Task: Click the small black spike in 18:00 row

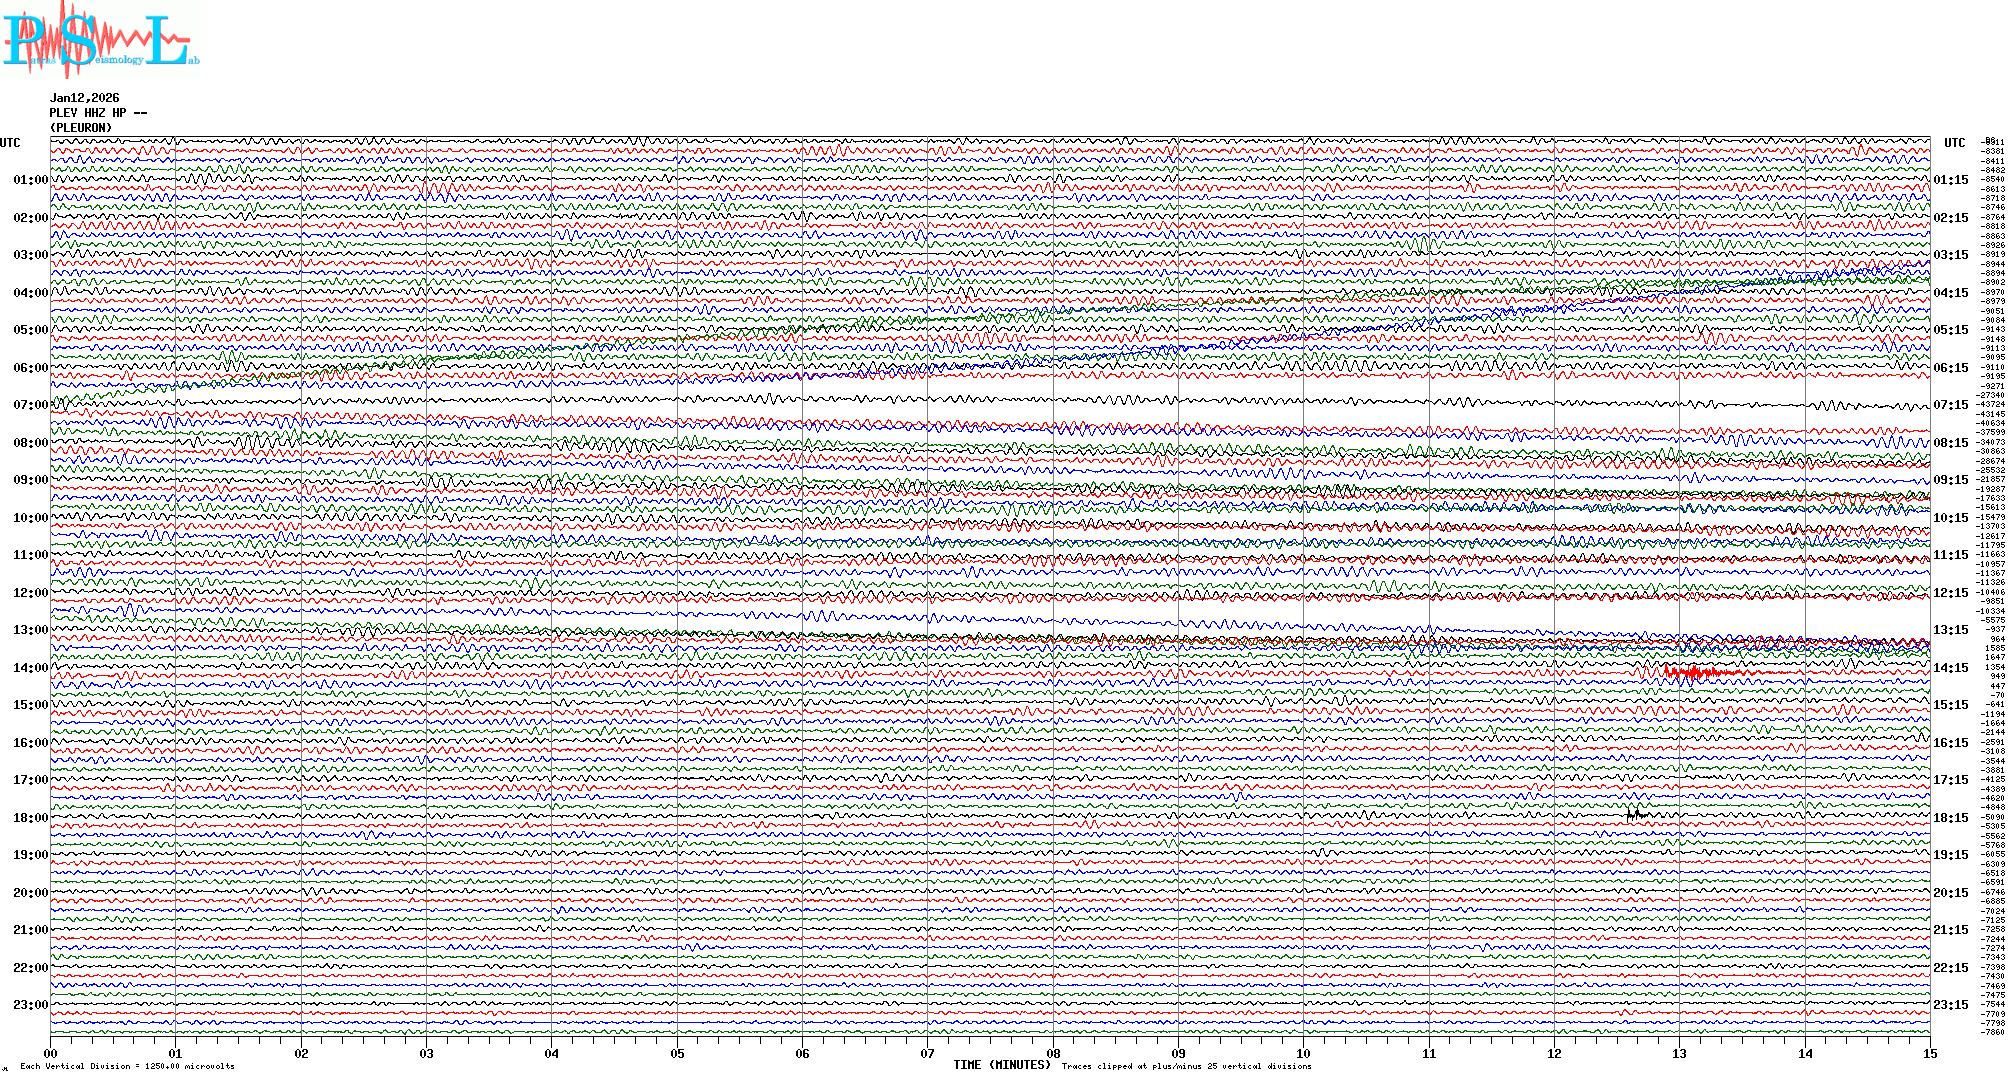Action: 1634,815
